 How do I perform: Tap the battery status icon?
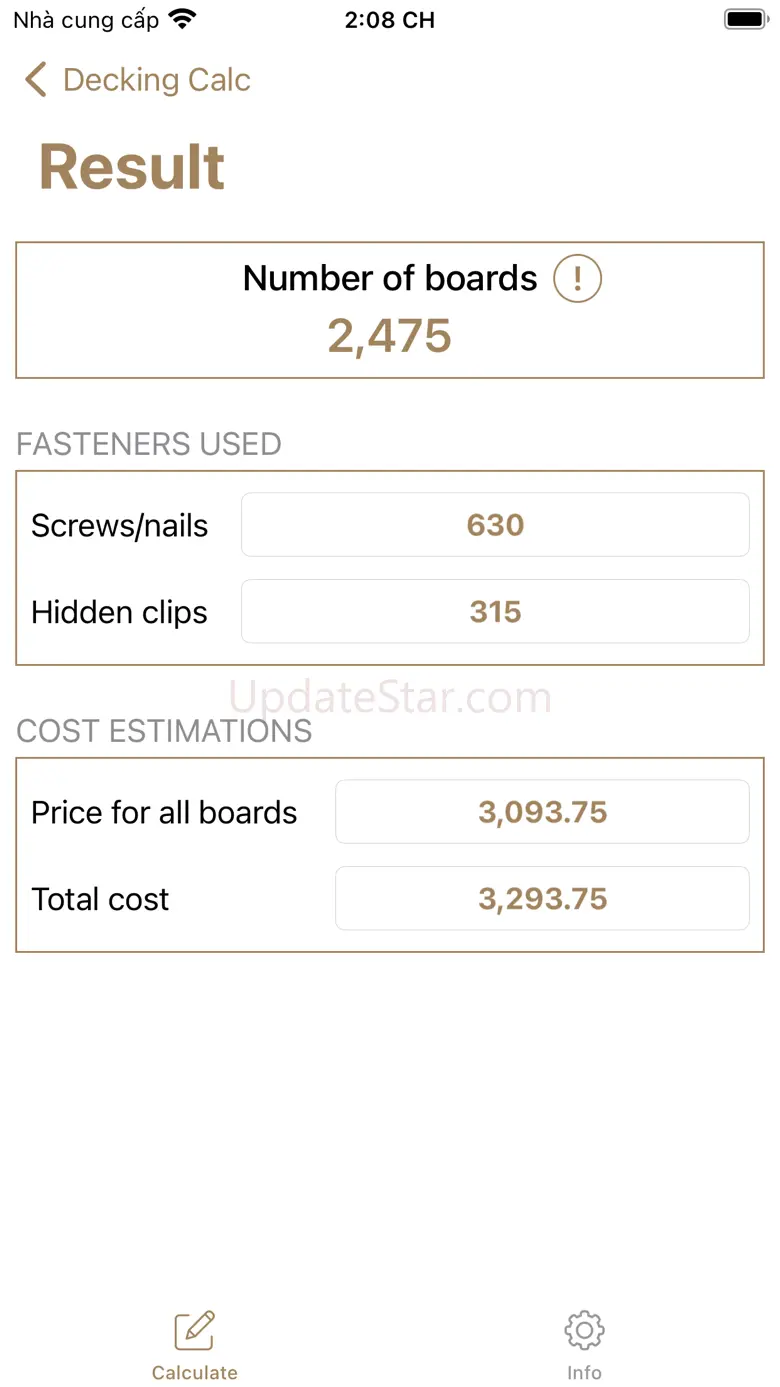tap(744, 19)
